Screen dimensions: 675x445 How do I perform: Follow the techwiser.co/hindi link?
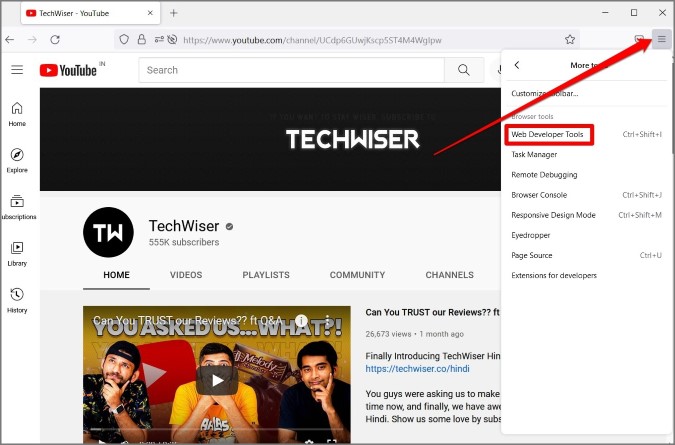pos(417,369)
